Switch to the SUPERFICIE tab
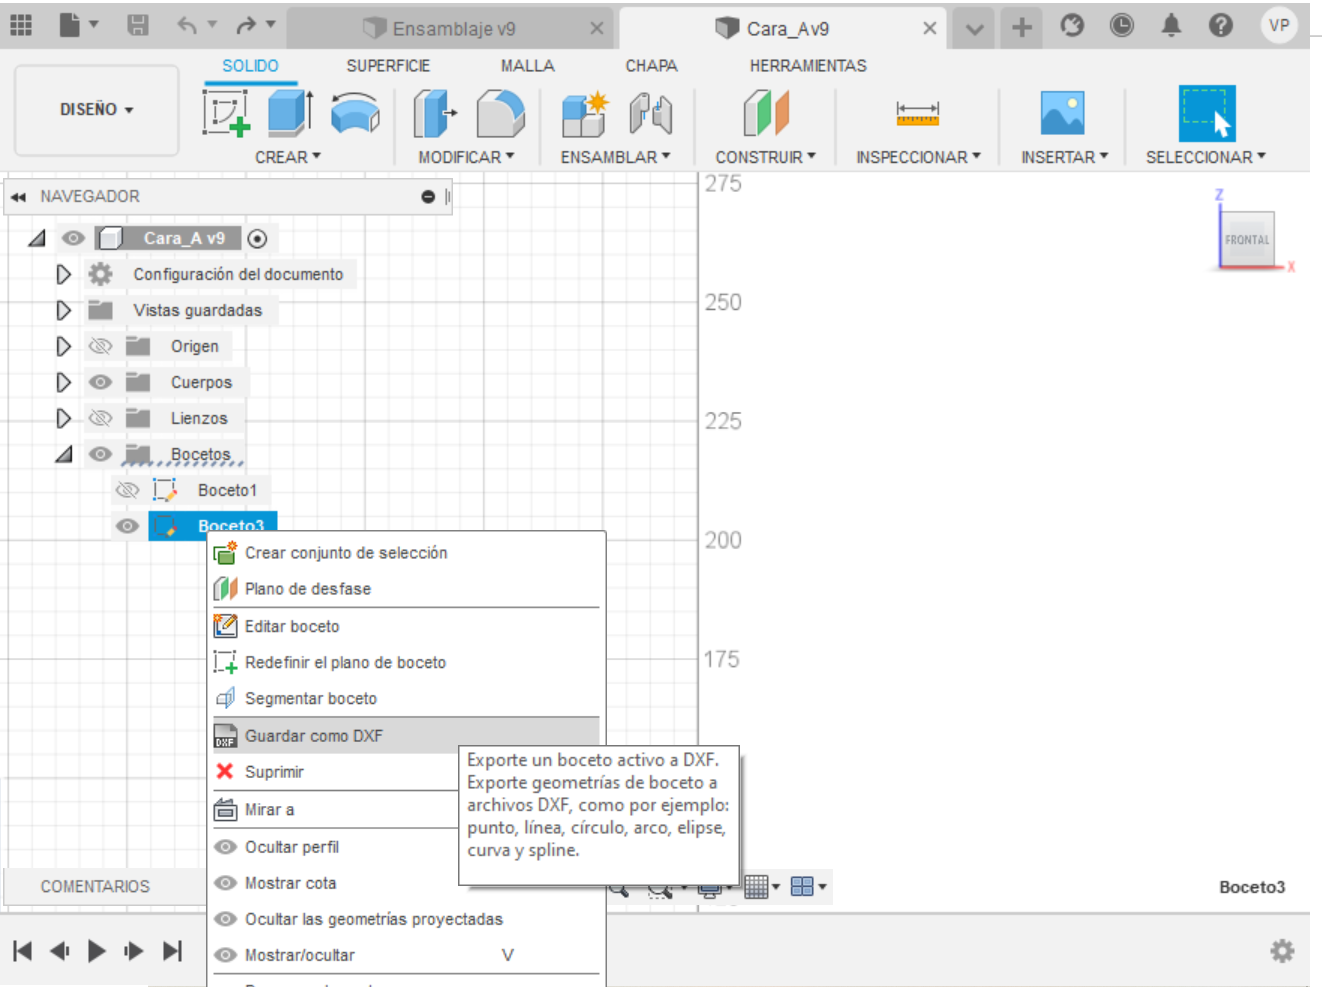Viewport: 1322px width, 990px height. tap(388, 66)
